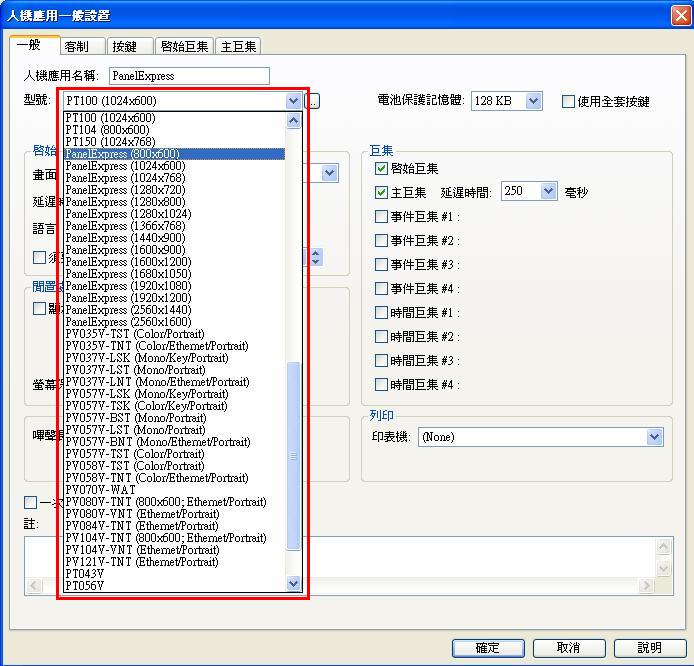Choose PanelExpress (1920x1200)
This screenshot has height=666, width=694.
[175, 297]
